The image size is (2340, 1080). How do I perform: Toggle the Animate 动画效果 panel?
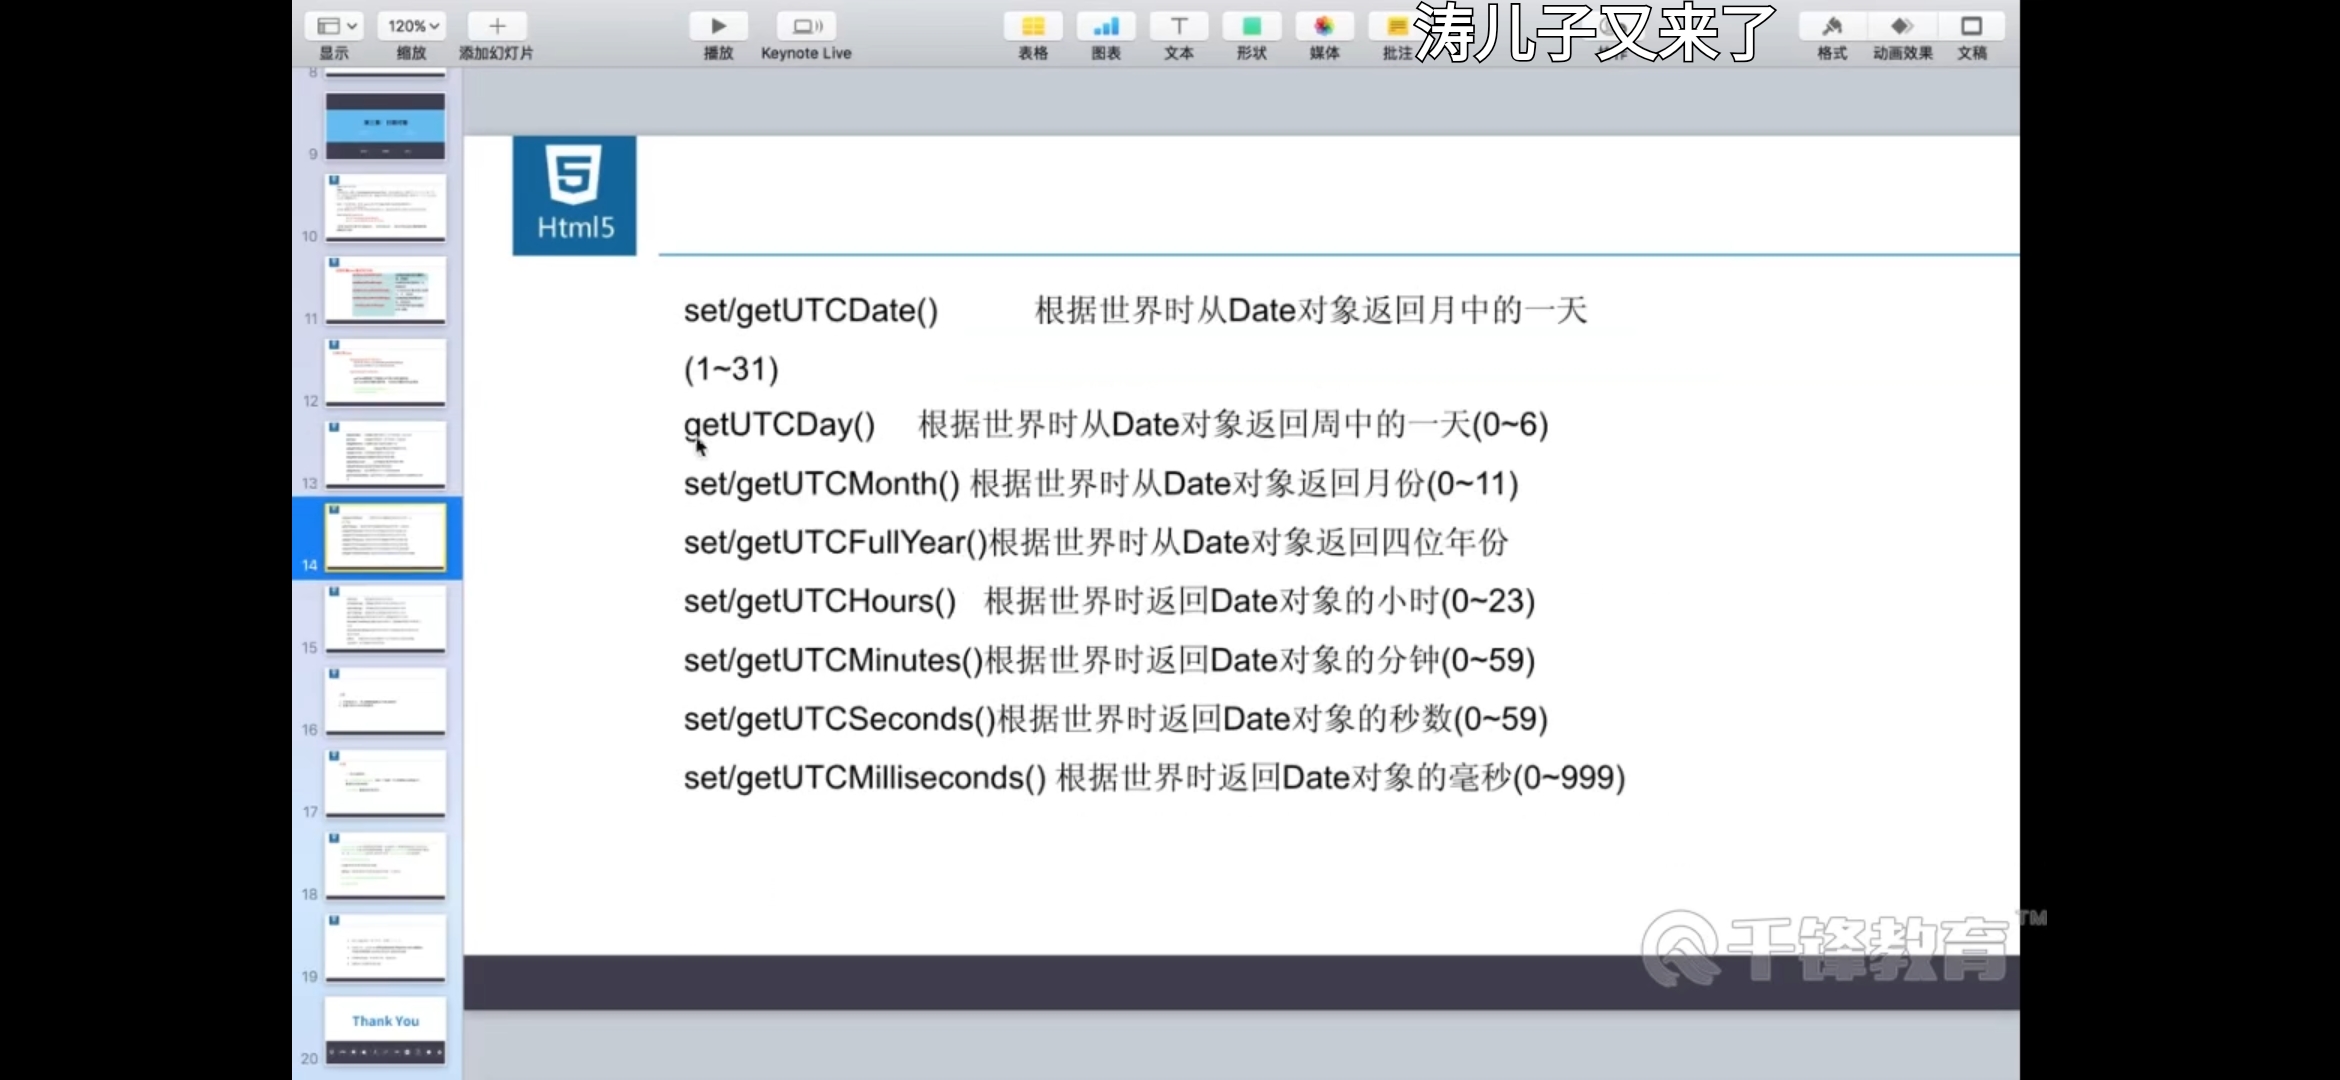(x=1902, y=27)
